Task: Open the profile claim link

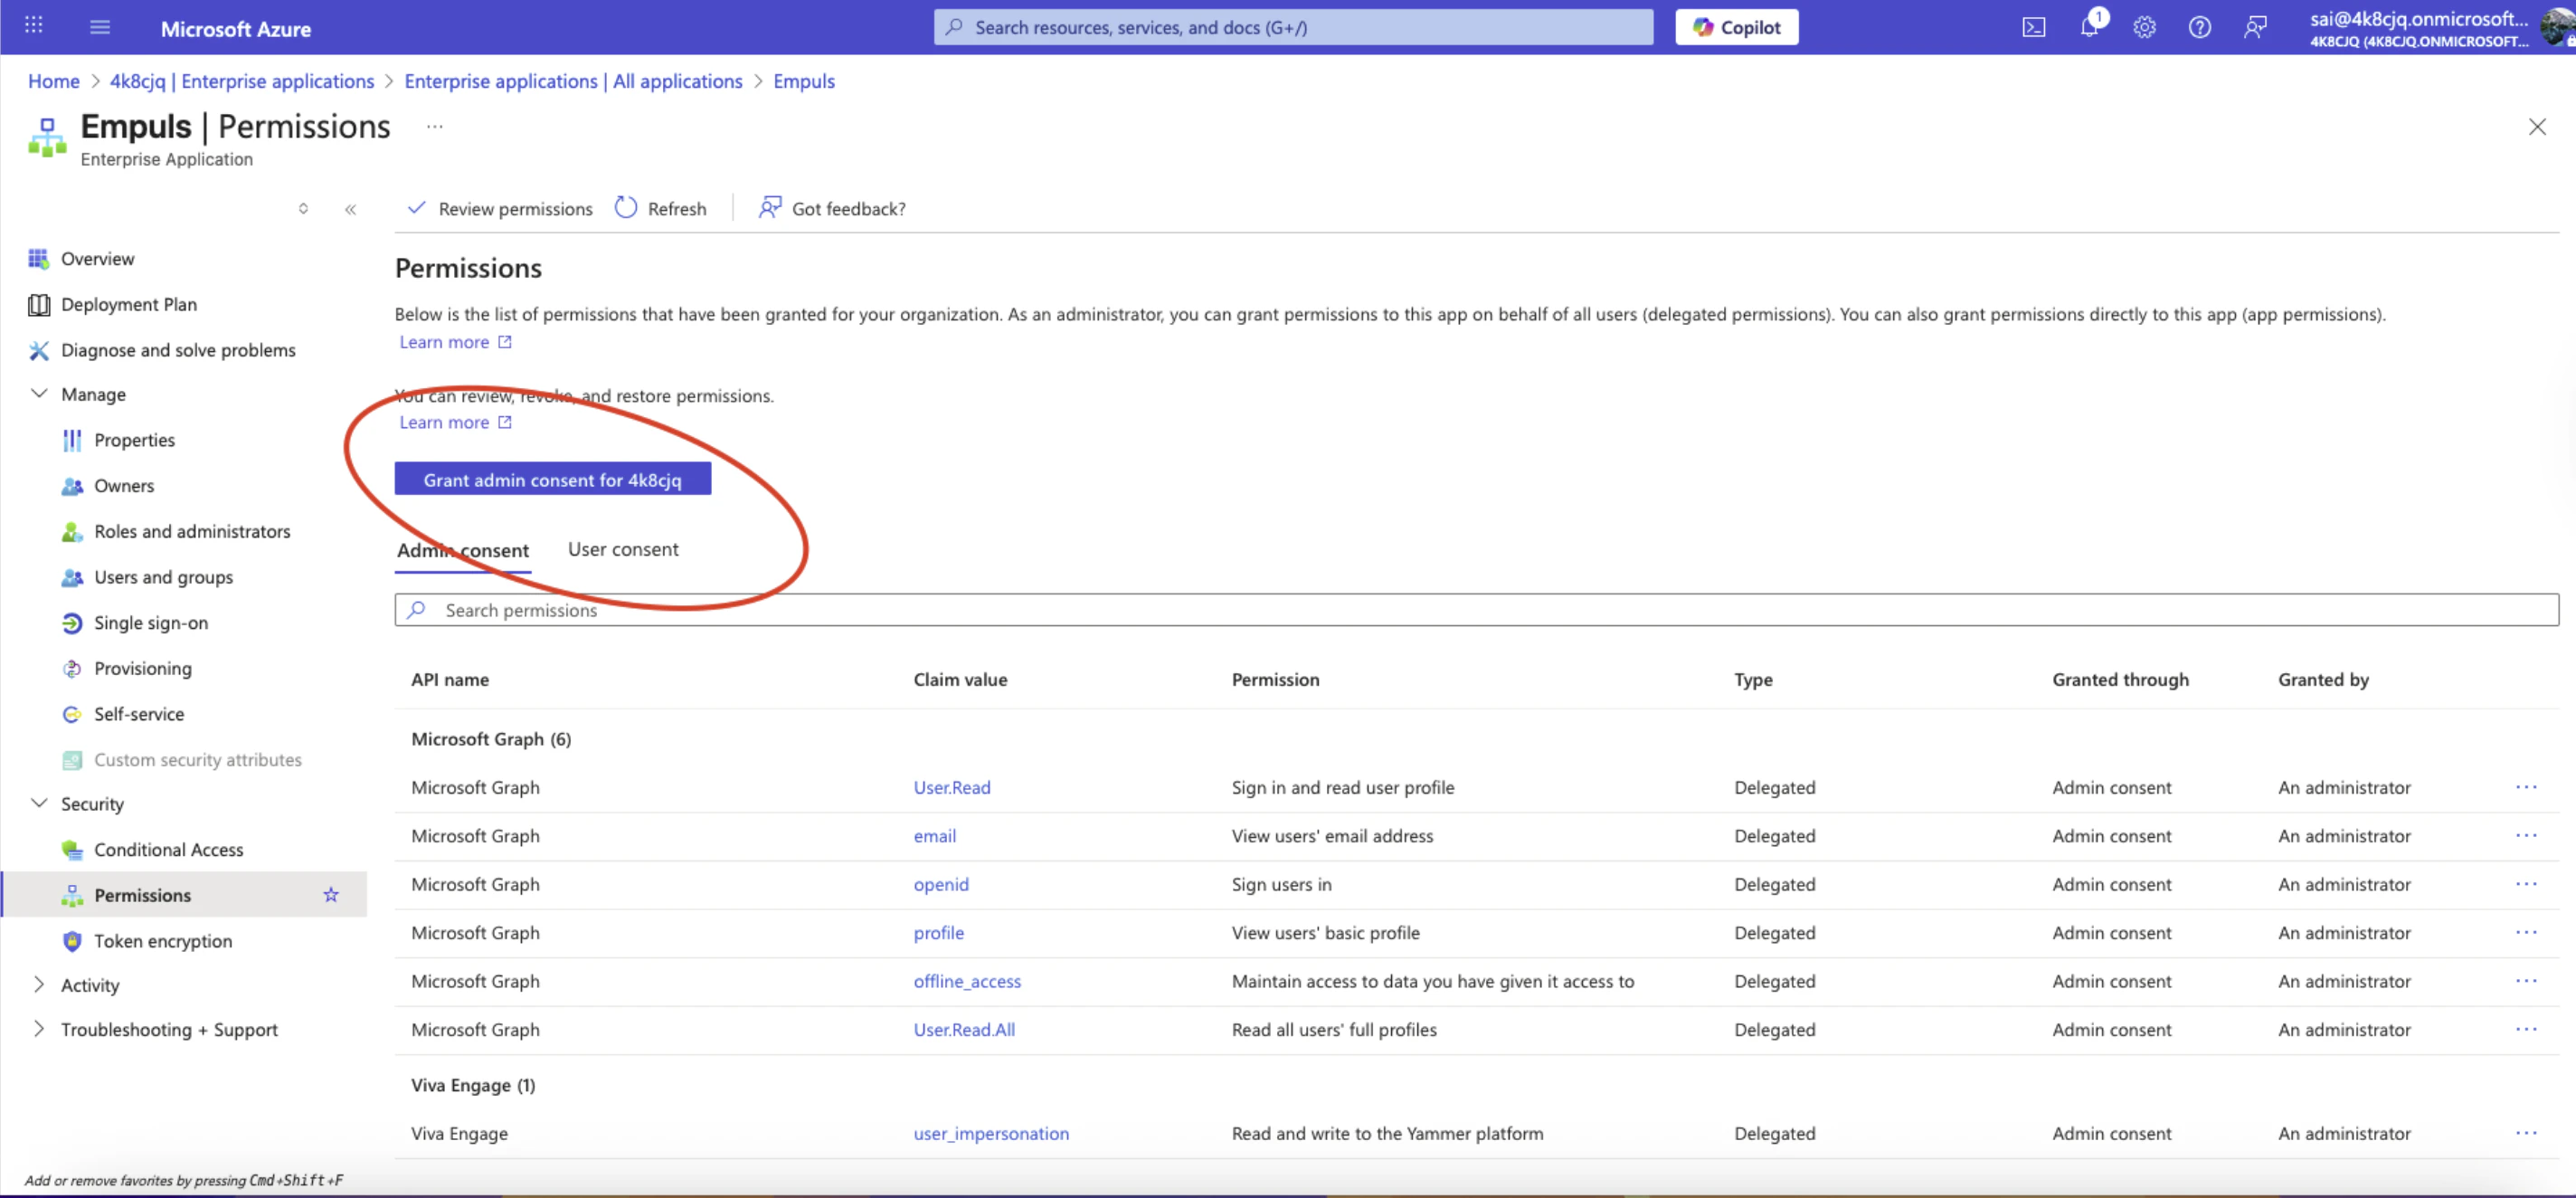Action: pyautogui.click(x=938, y=933)
